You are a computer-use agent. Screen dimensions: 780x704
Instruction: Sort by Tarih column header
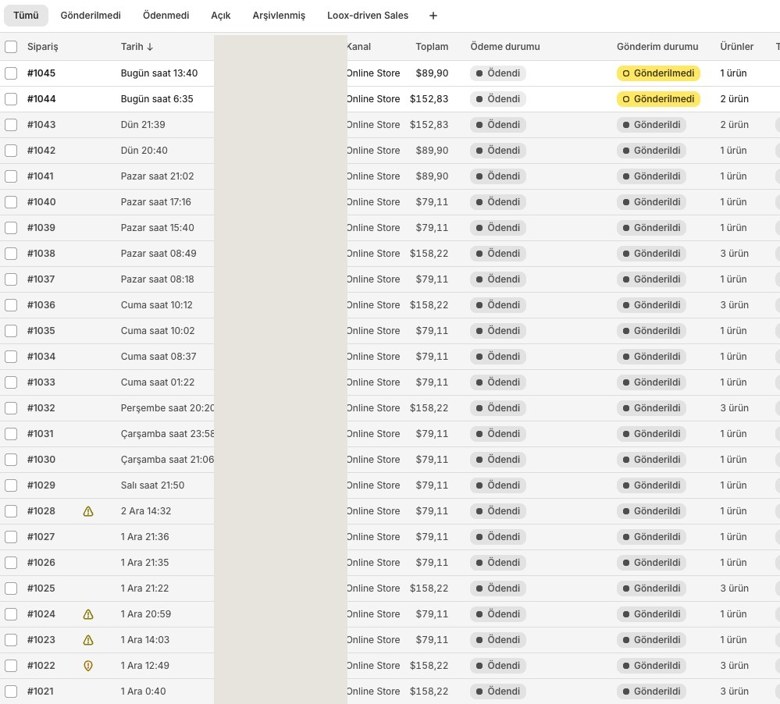click(132, 47)
